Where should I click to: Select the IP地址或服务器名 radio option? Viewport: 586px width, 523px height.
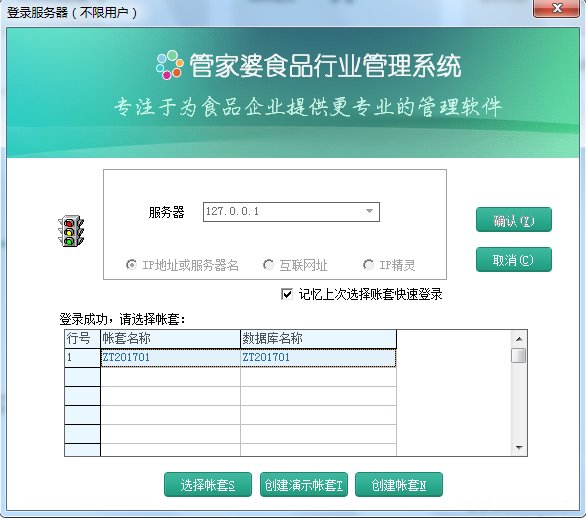[x=131, y=265]
